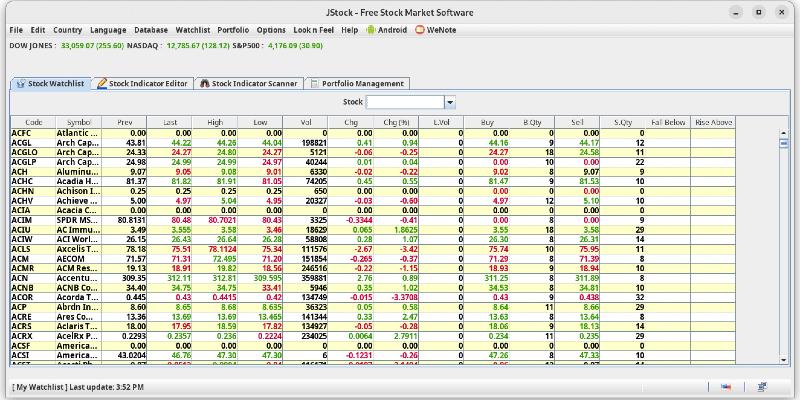
Task: Click the country flag icon in status bar
Action: 726,386
